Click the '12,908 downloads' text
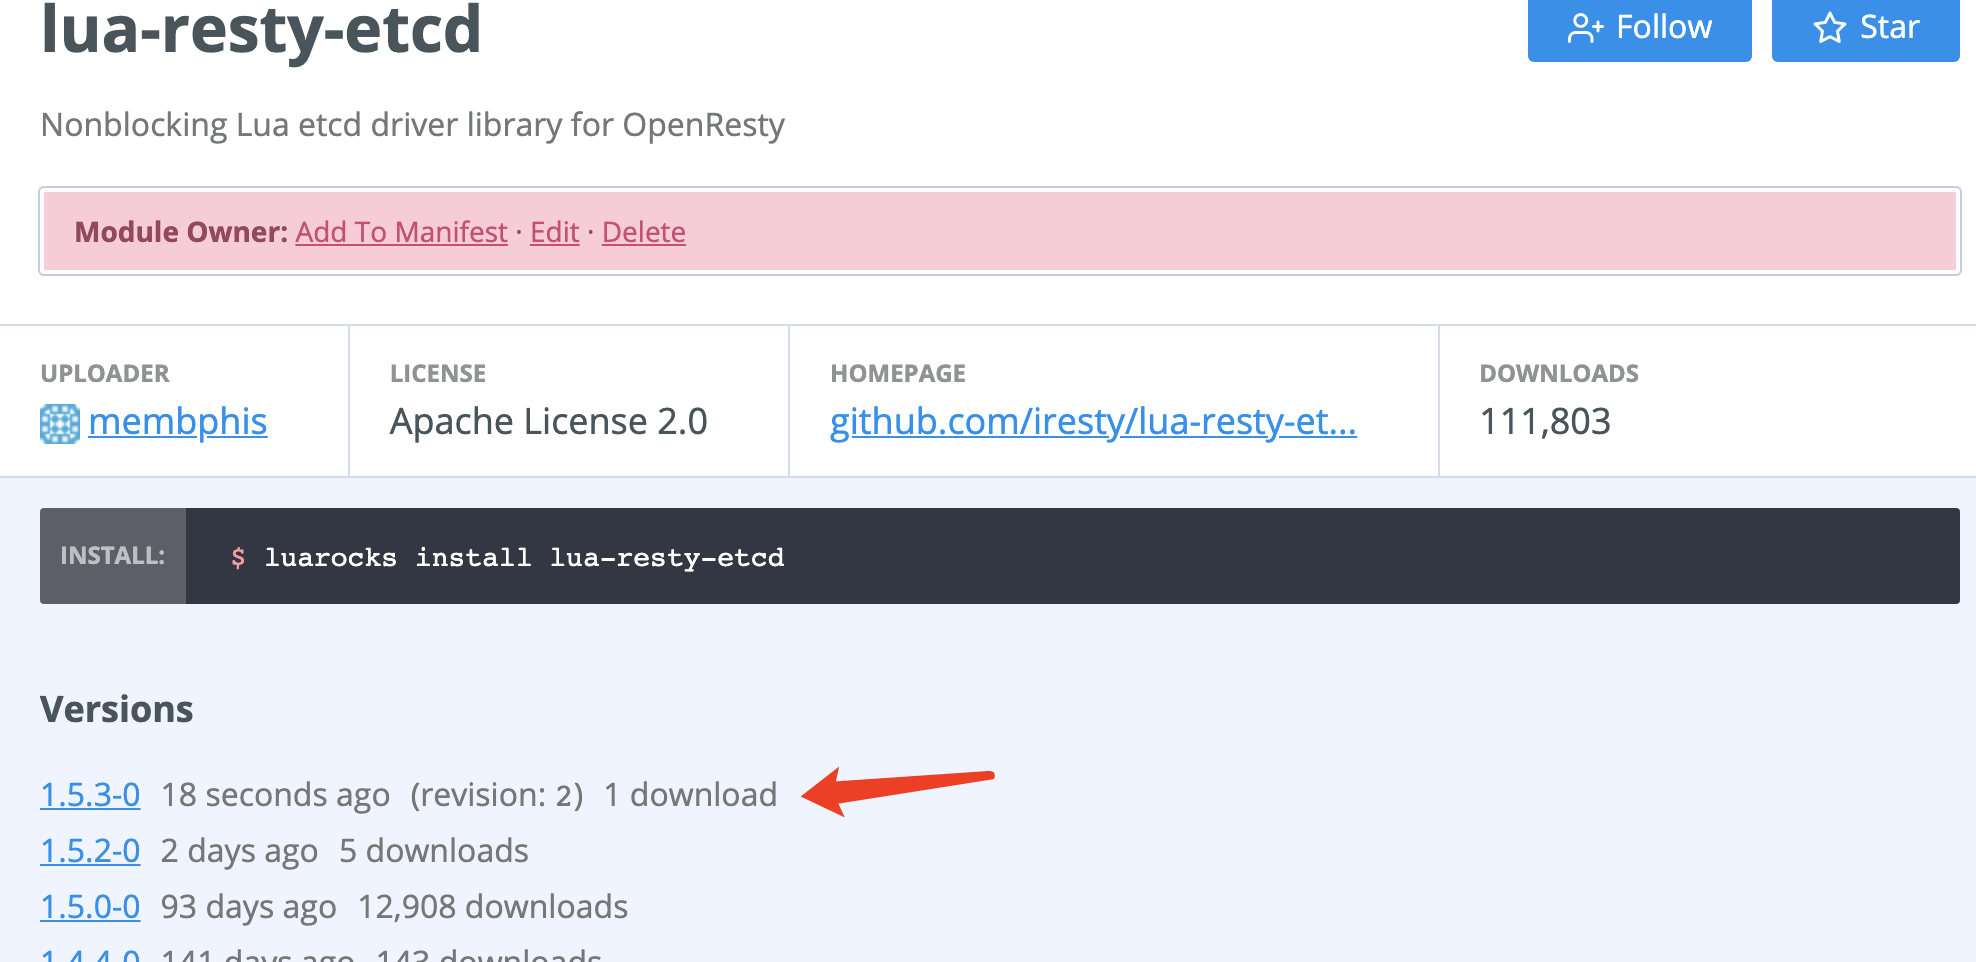This screenshot has height=962, width=1976. tap(493, 907)
